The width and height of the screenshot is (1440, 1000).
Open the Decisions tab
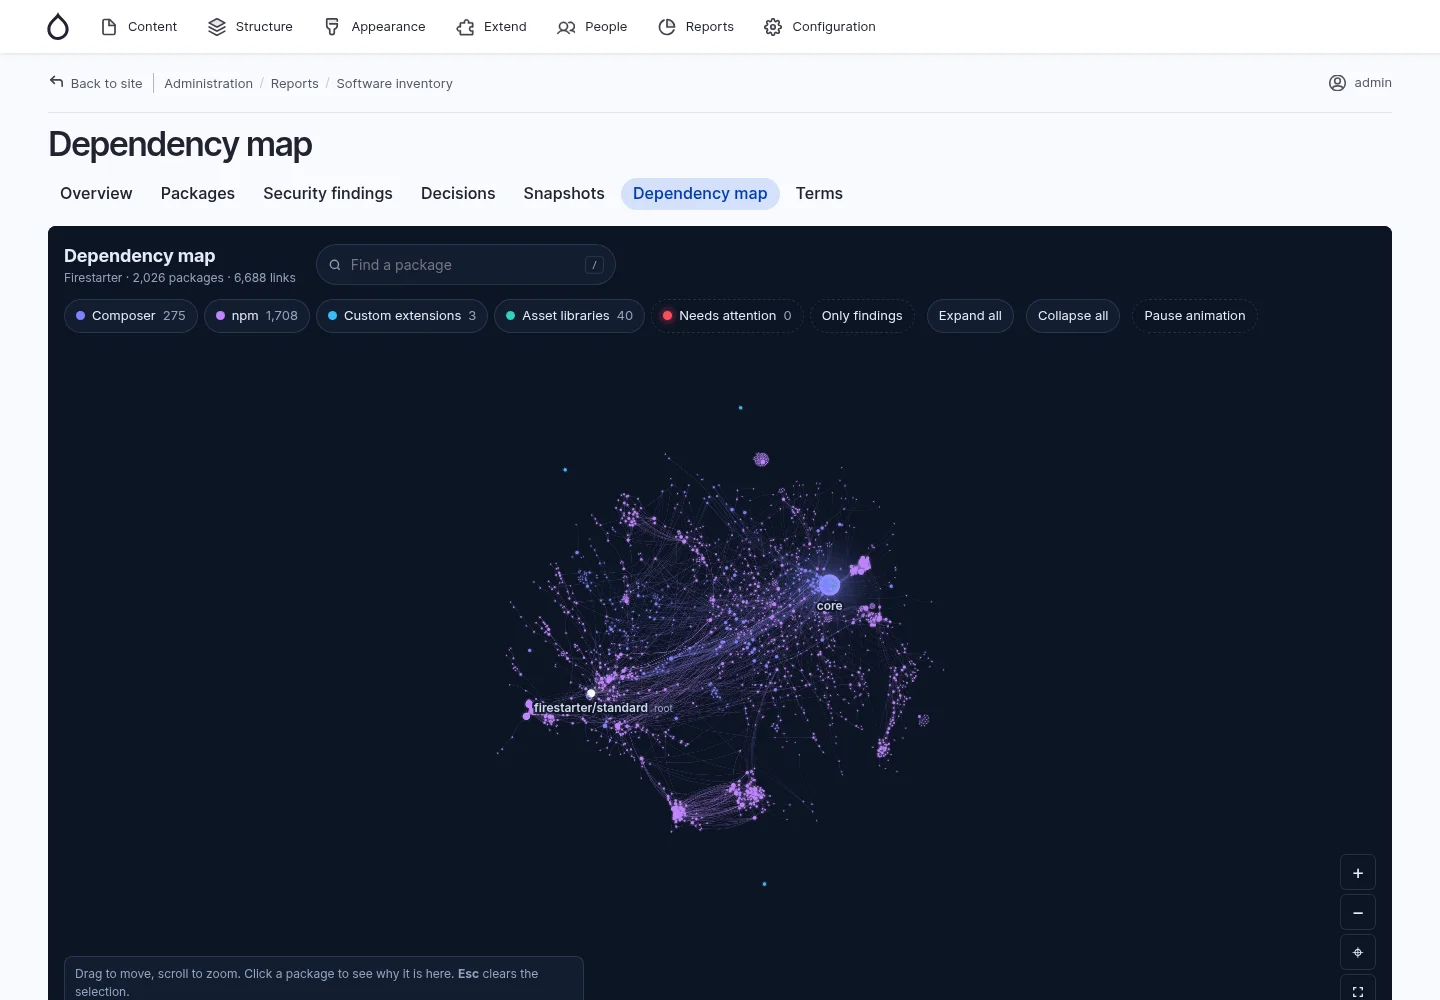[x=458, y=194]
